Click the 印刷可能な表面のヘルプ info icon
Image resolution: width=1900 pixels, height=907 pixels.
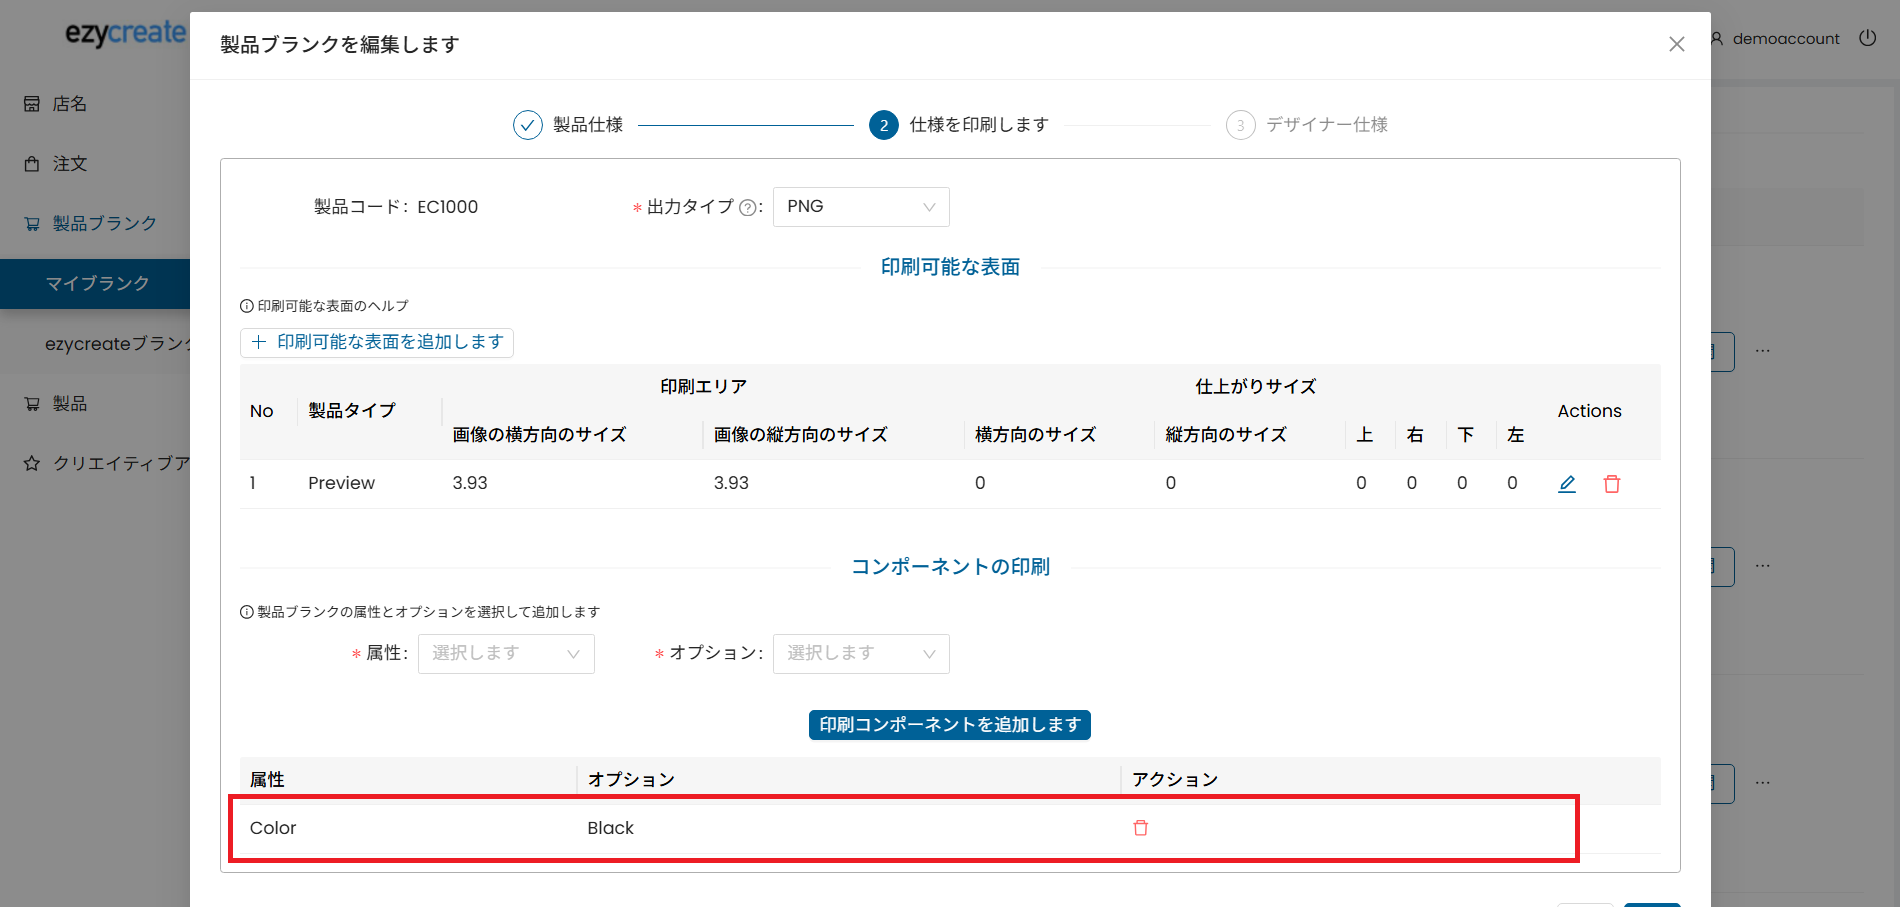[x=247, y=306]
